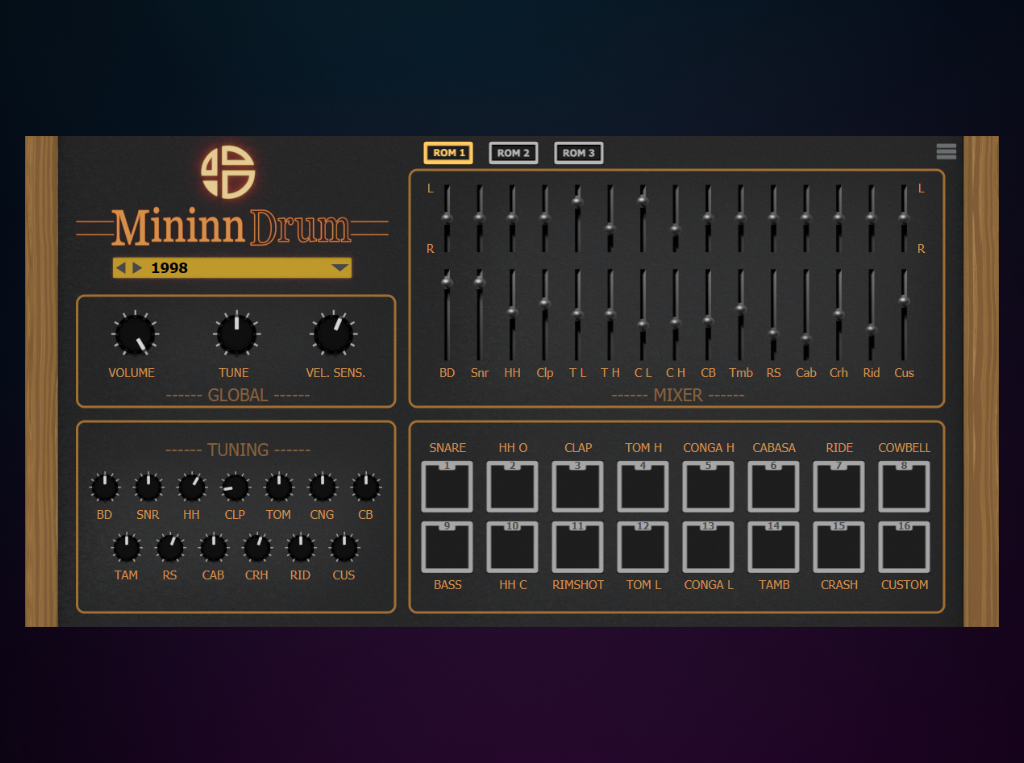Click the next preset right arrow
Screen dimensions: 1024x763
coord(137,268)
